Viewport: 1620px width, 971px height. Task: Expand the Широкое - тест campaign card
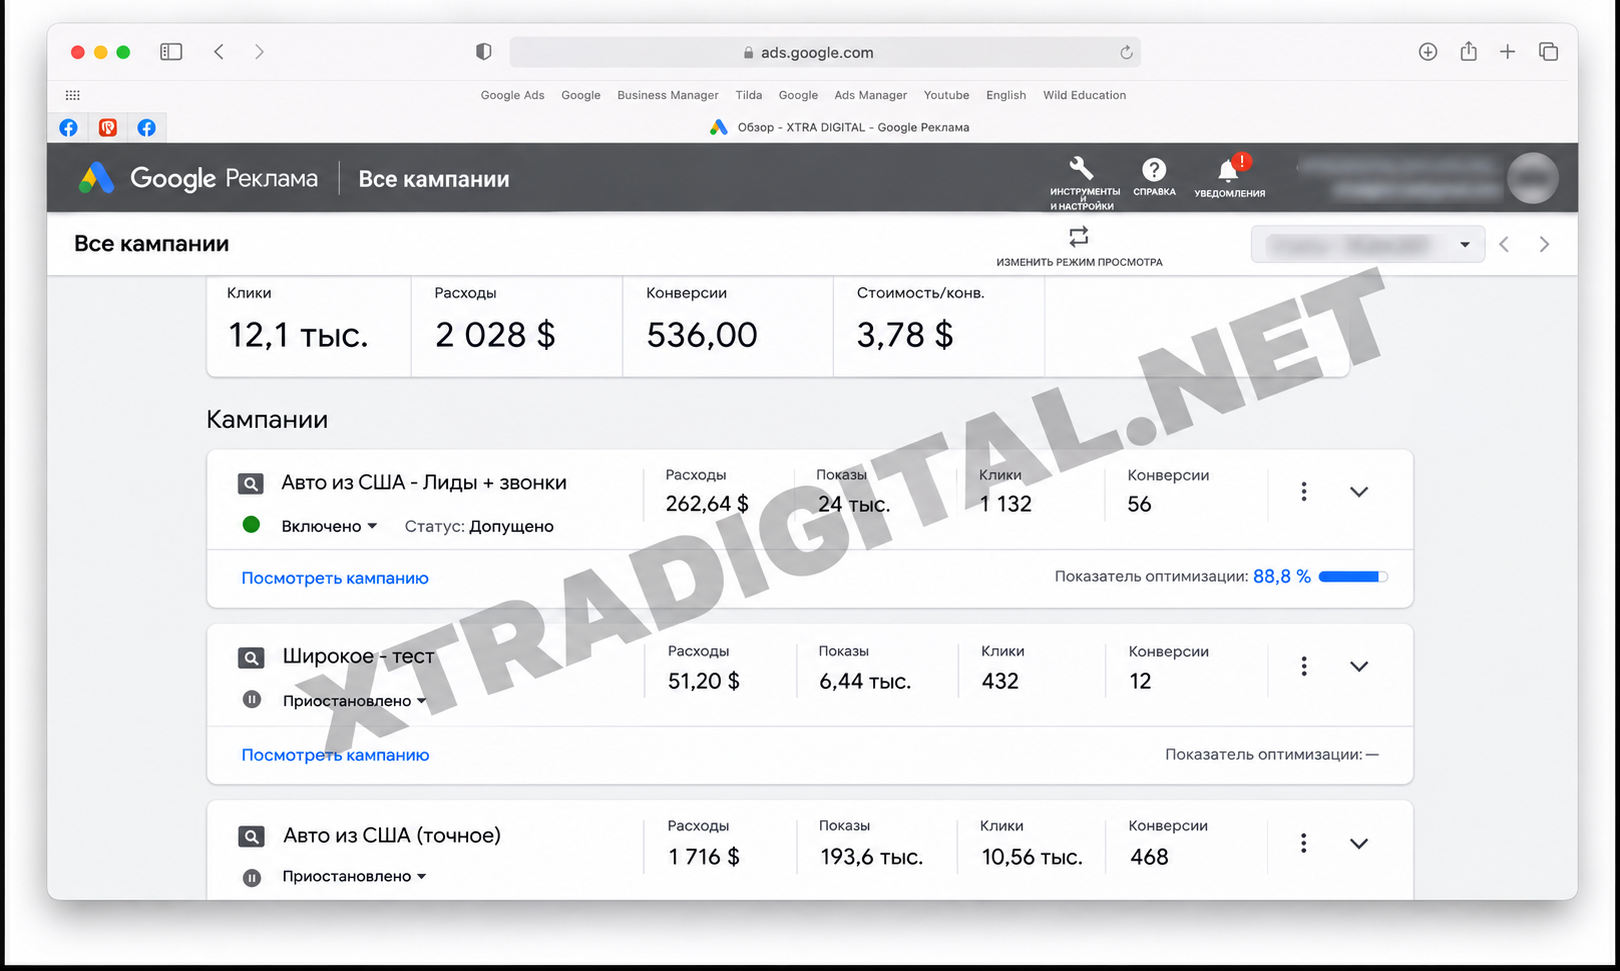[x=1359, y=667]
